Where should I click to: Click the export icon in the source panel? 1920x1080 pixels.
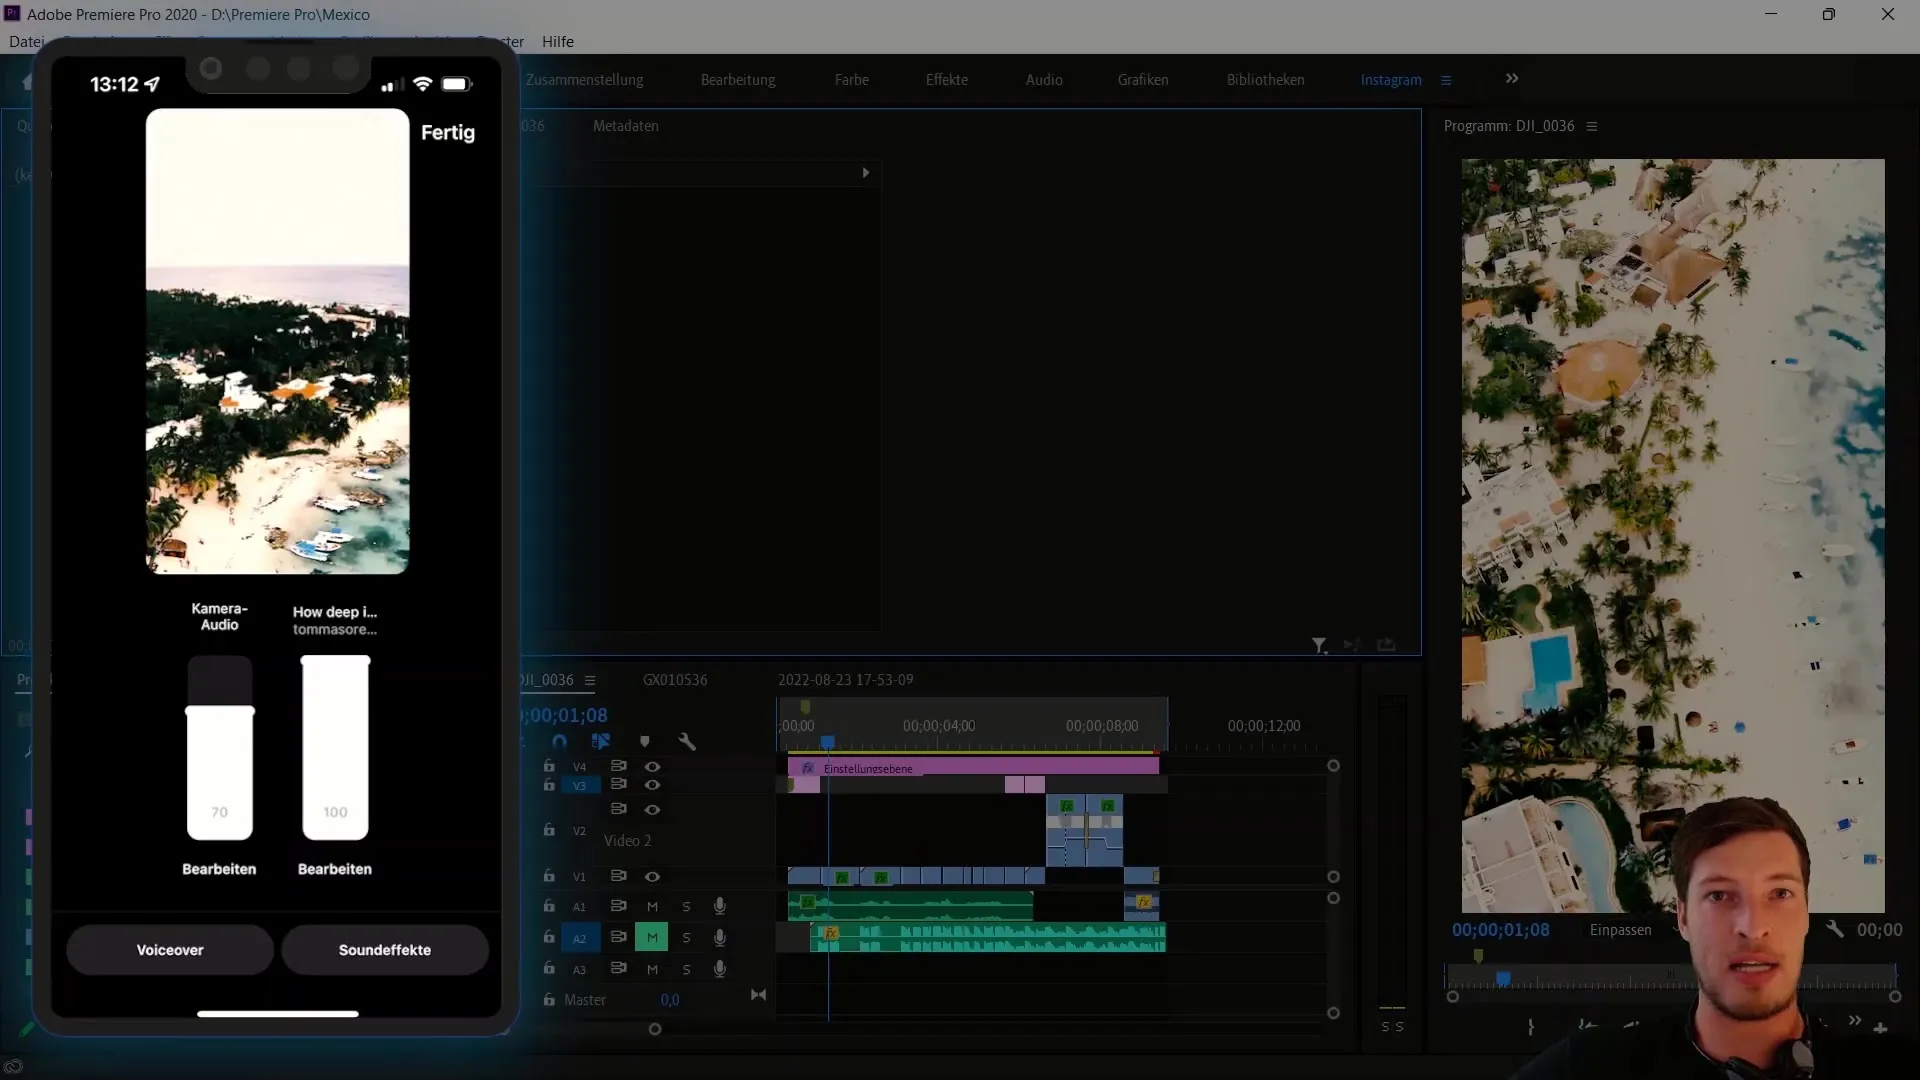coord(1386,645)
